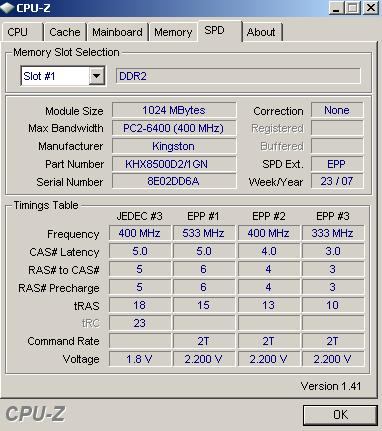Click the maximize window button
Viewport: 382px width, 431px height.
(353, 8)
